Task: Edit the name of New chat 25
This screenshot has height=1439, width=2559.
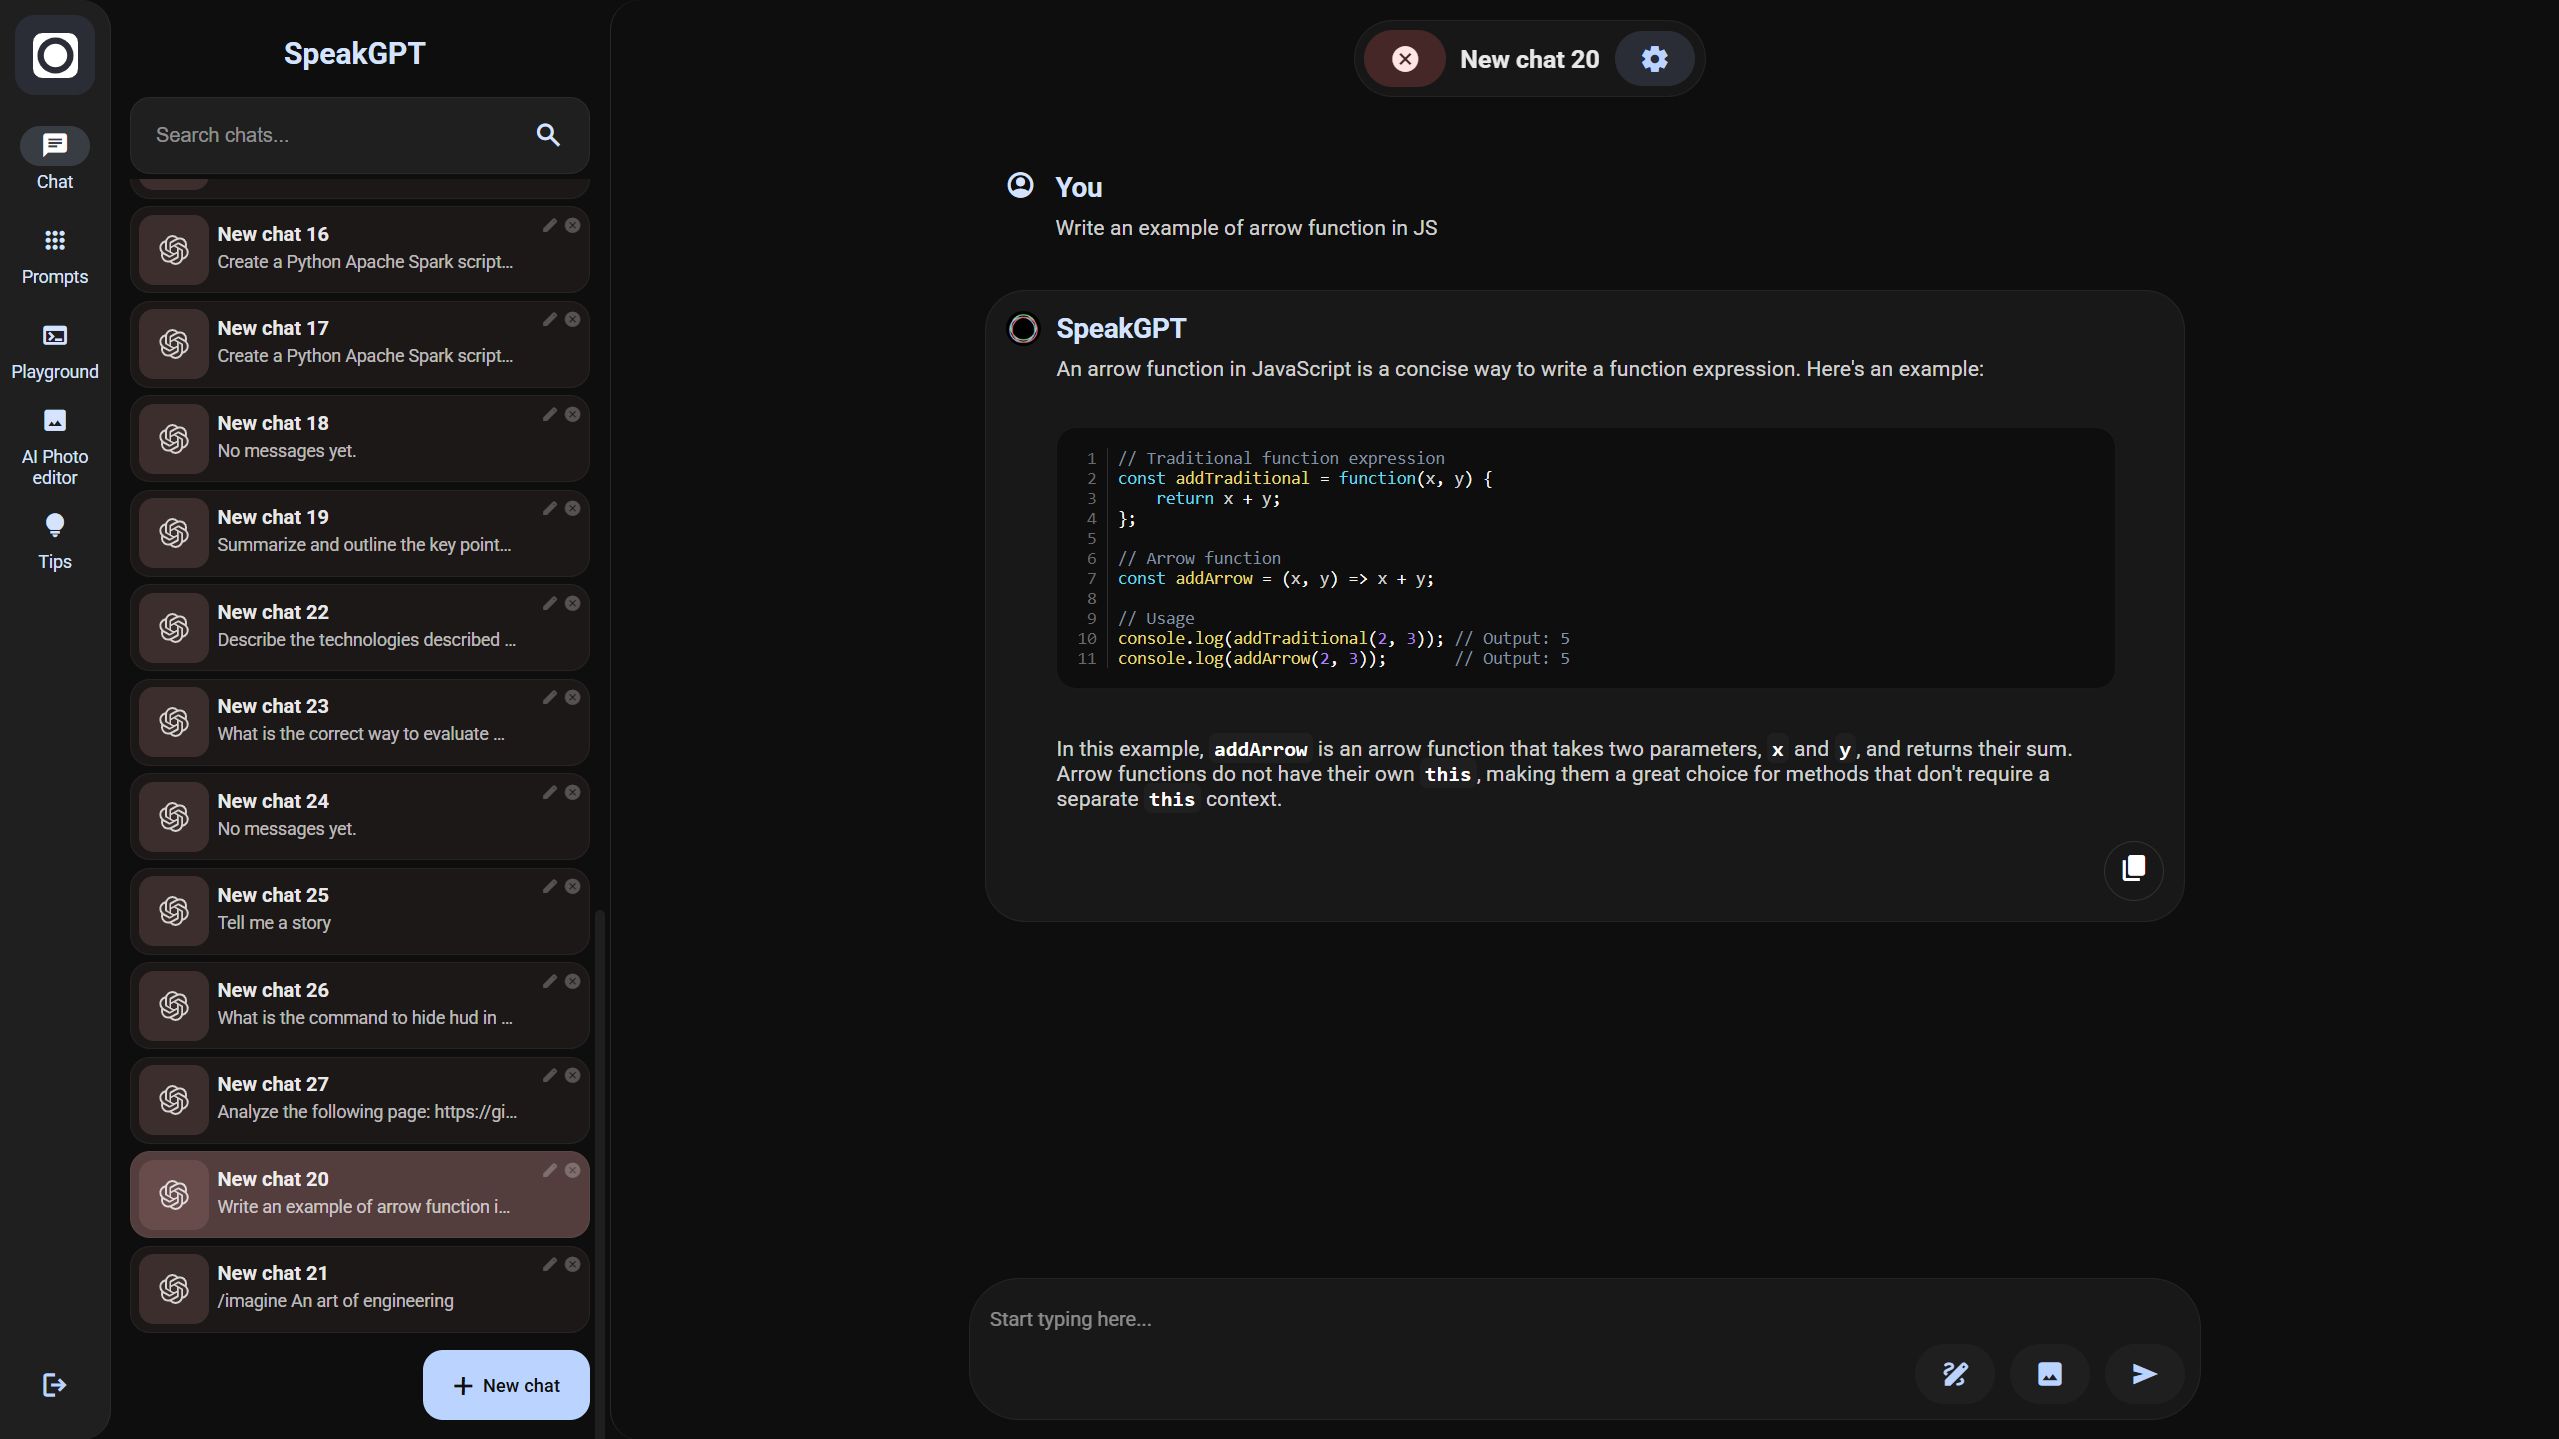Action: coord(549,887)
